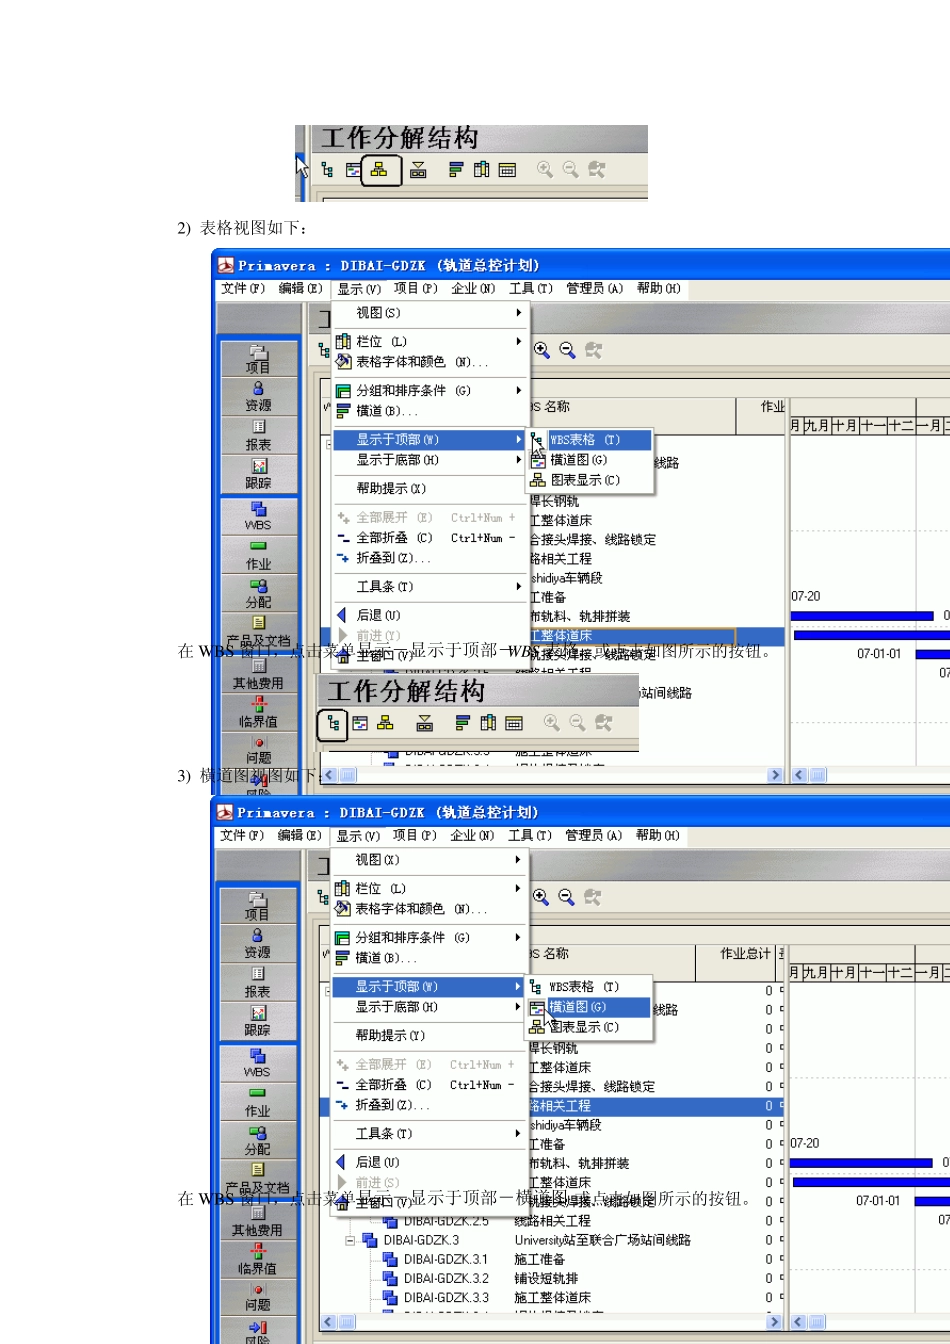Open 作业 sidebar icon in lower Primavera window
950x1344 pixels.
coord(257,1102)
